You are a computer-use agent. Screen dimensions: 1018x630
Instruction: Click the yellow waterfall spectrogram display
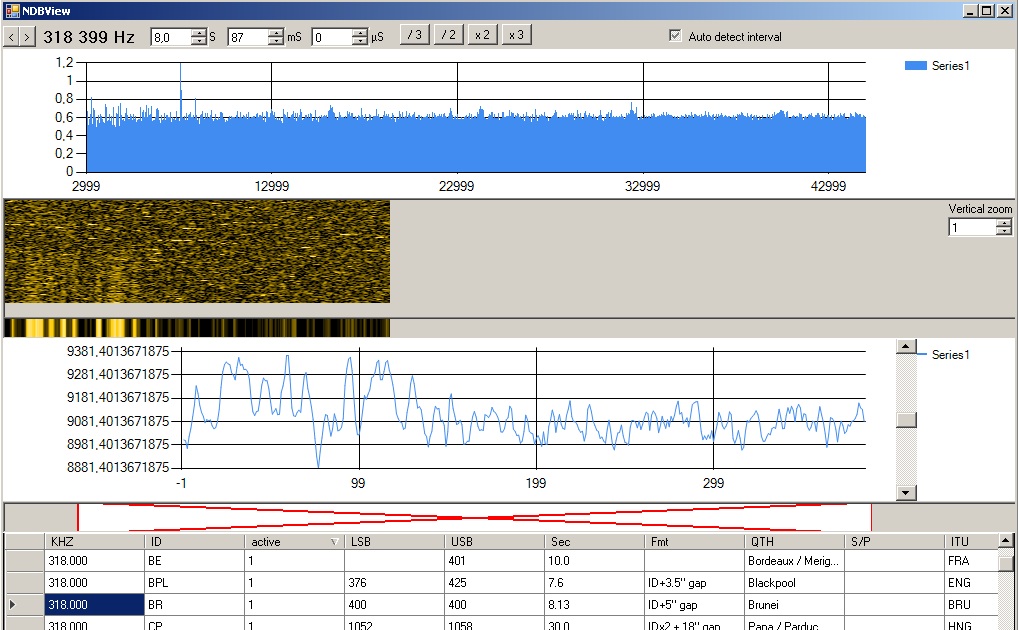[x=197, y=252]
